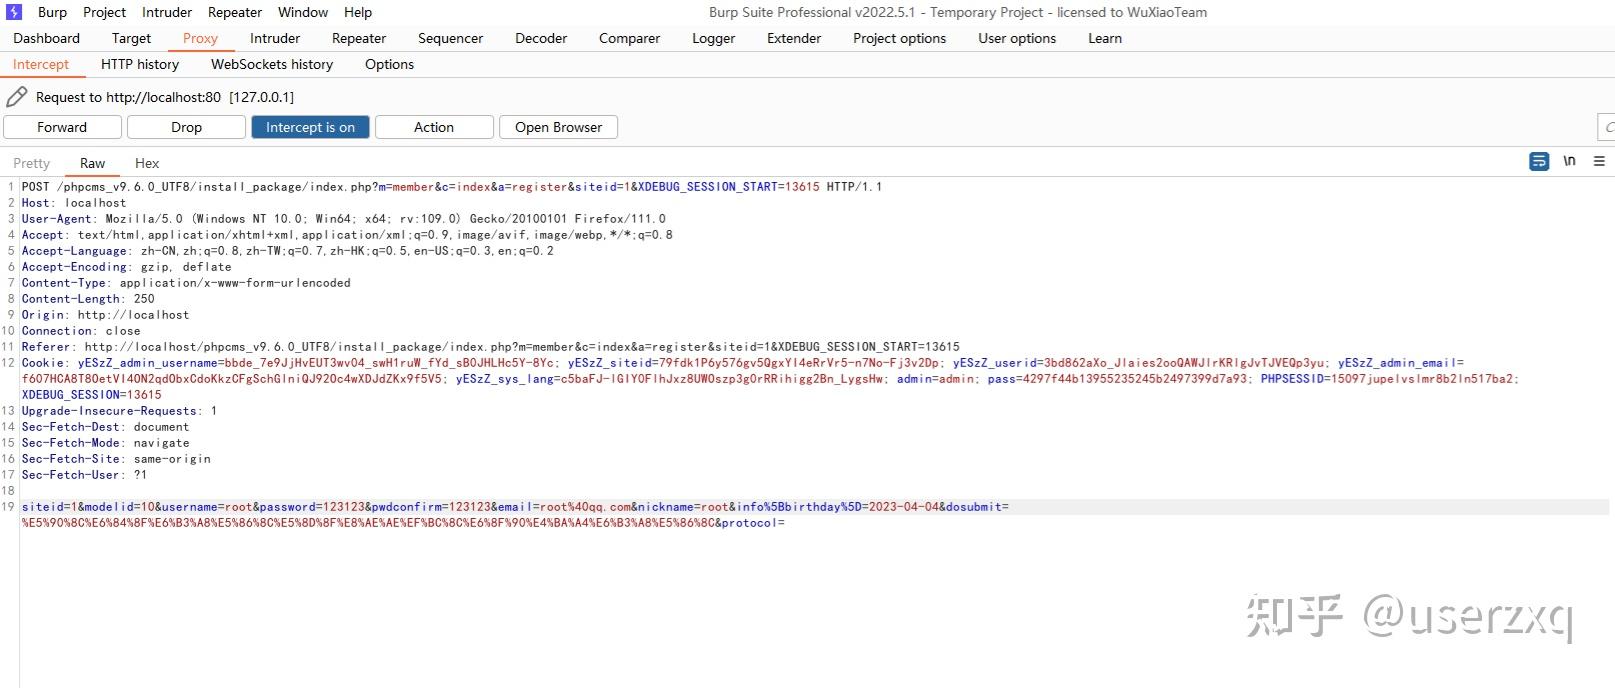
Task: Toggle the \n non-printable characters icon
Action: (1570, 161)
